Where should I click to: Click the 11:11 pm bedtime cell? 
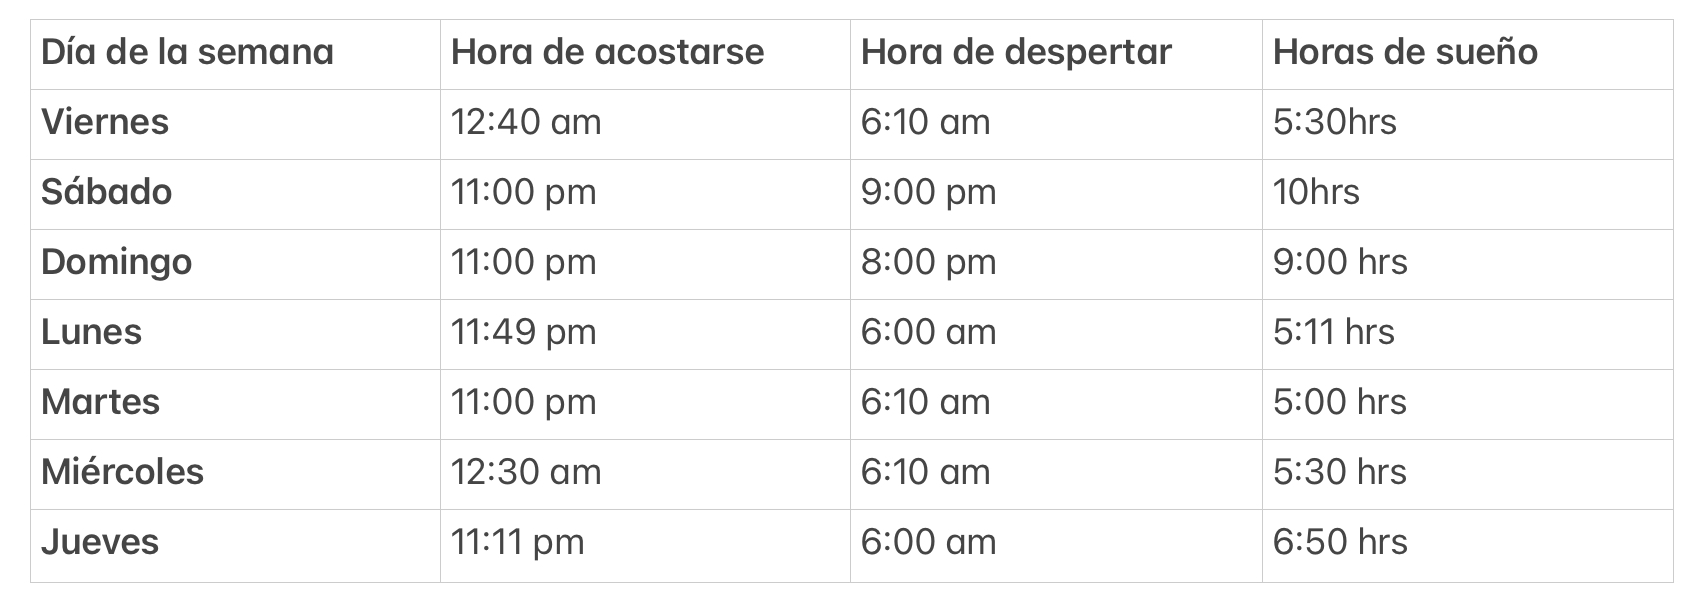pyautogui.click(x=517, y=542)
